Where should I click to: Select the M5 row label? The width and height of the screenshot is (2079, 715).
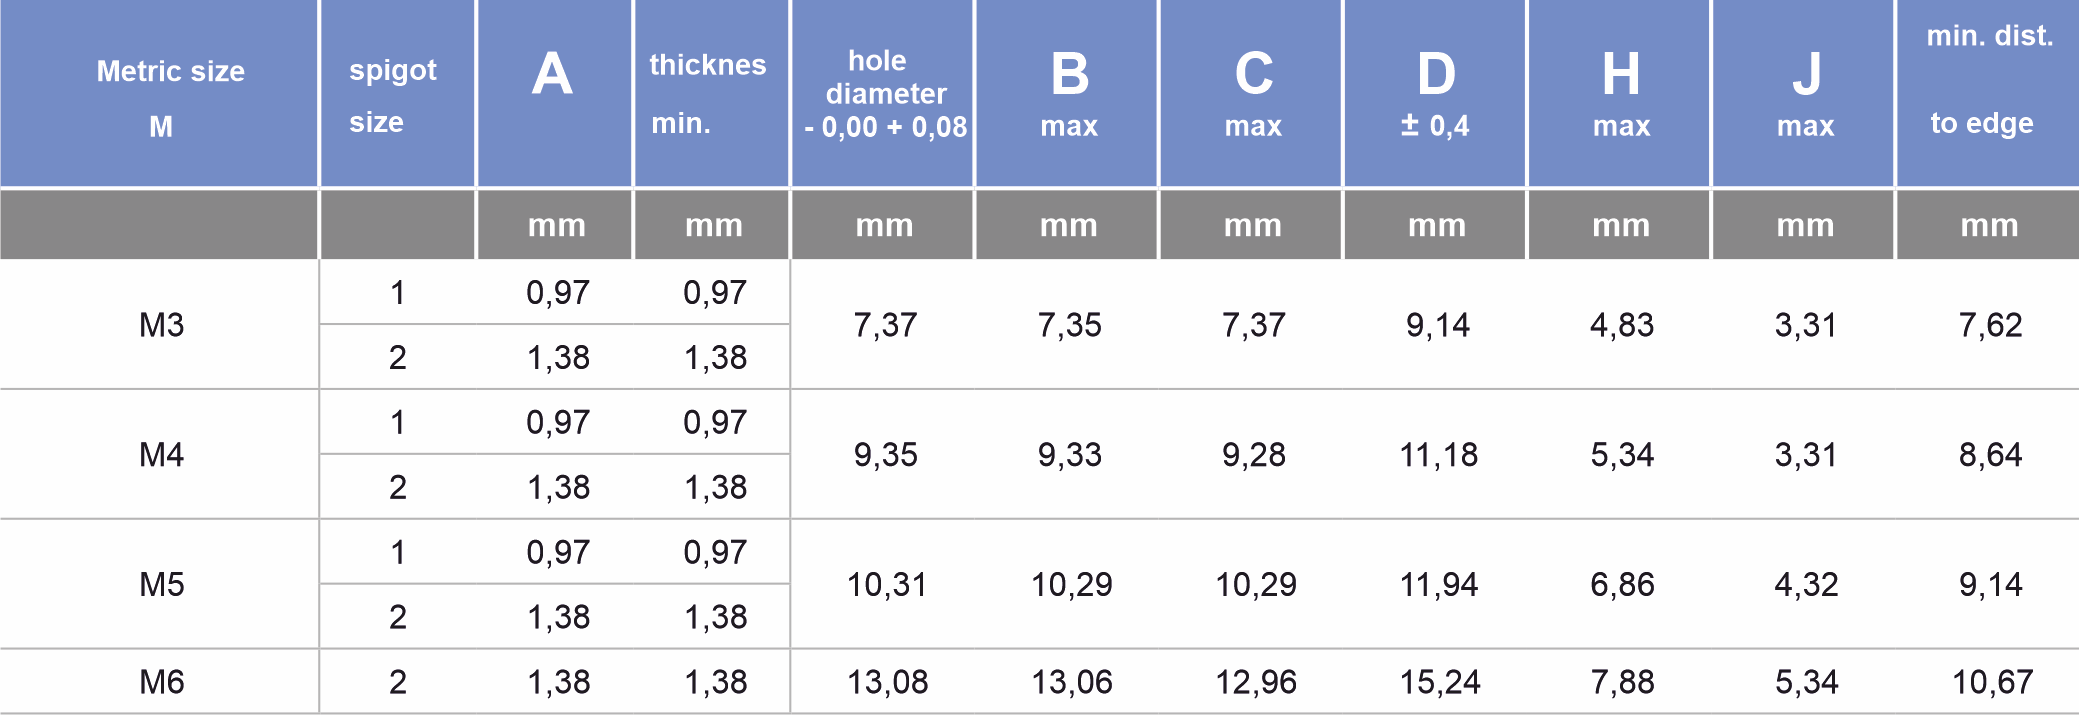click(161, 584)
